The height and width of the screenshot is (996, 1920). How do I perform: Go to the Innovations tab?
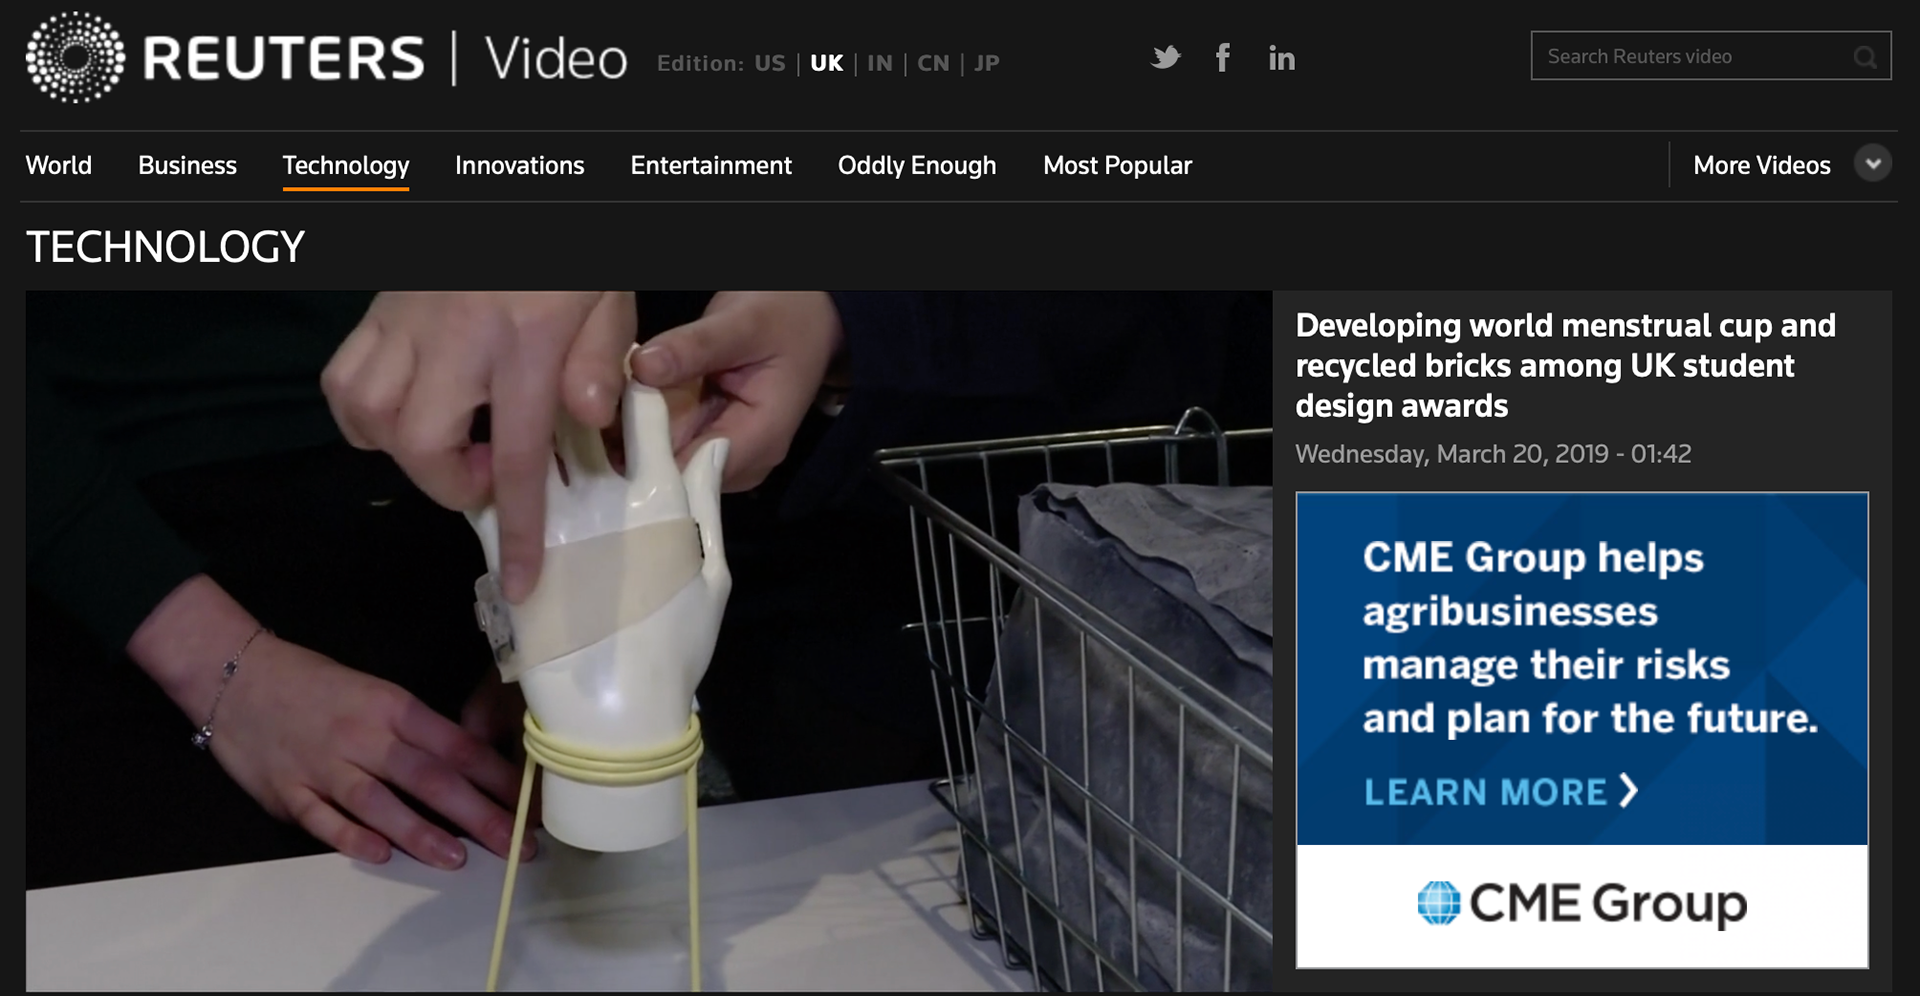coord(519,165)
